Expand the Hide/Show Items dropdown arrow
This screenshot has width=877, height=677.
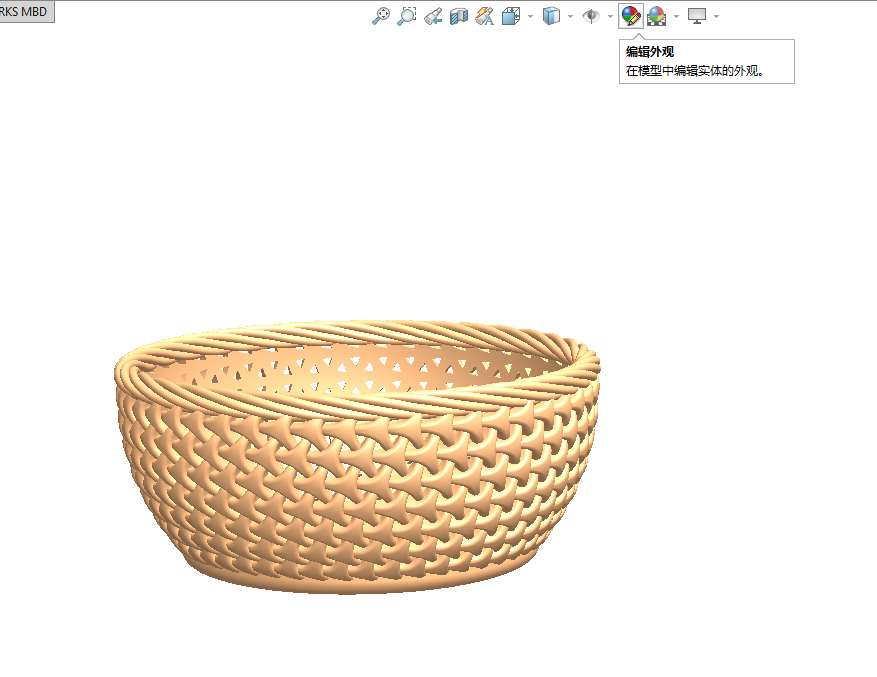610,16
